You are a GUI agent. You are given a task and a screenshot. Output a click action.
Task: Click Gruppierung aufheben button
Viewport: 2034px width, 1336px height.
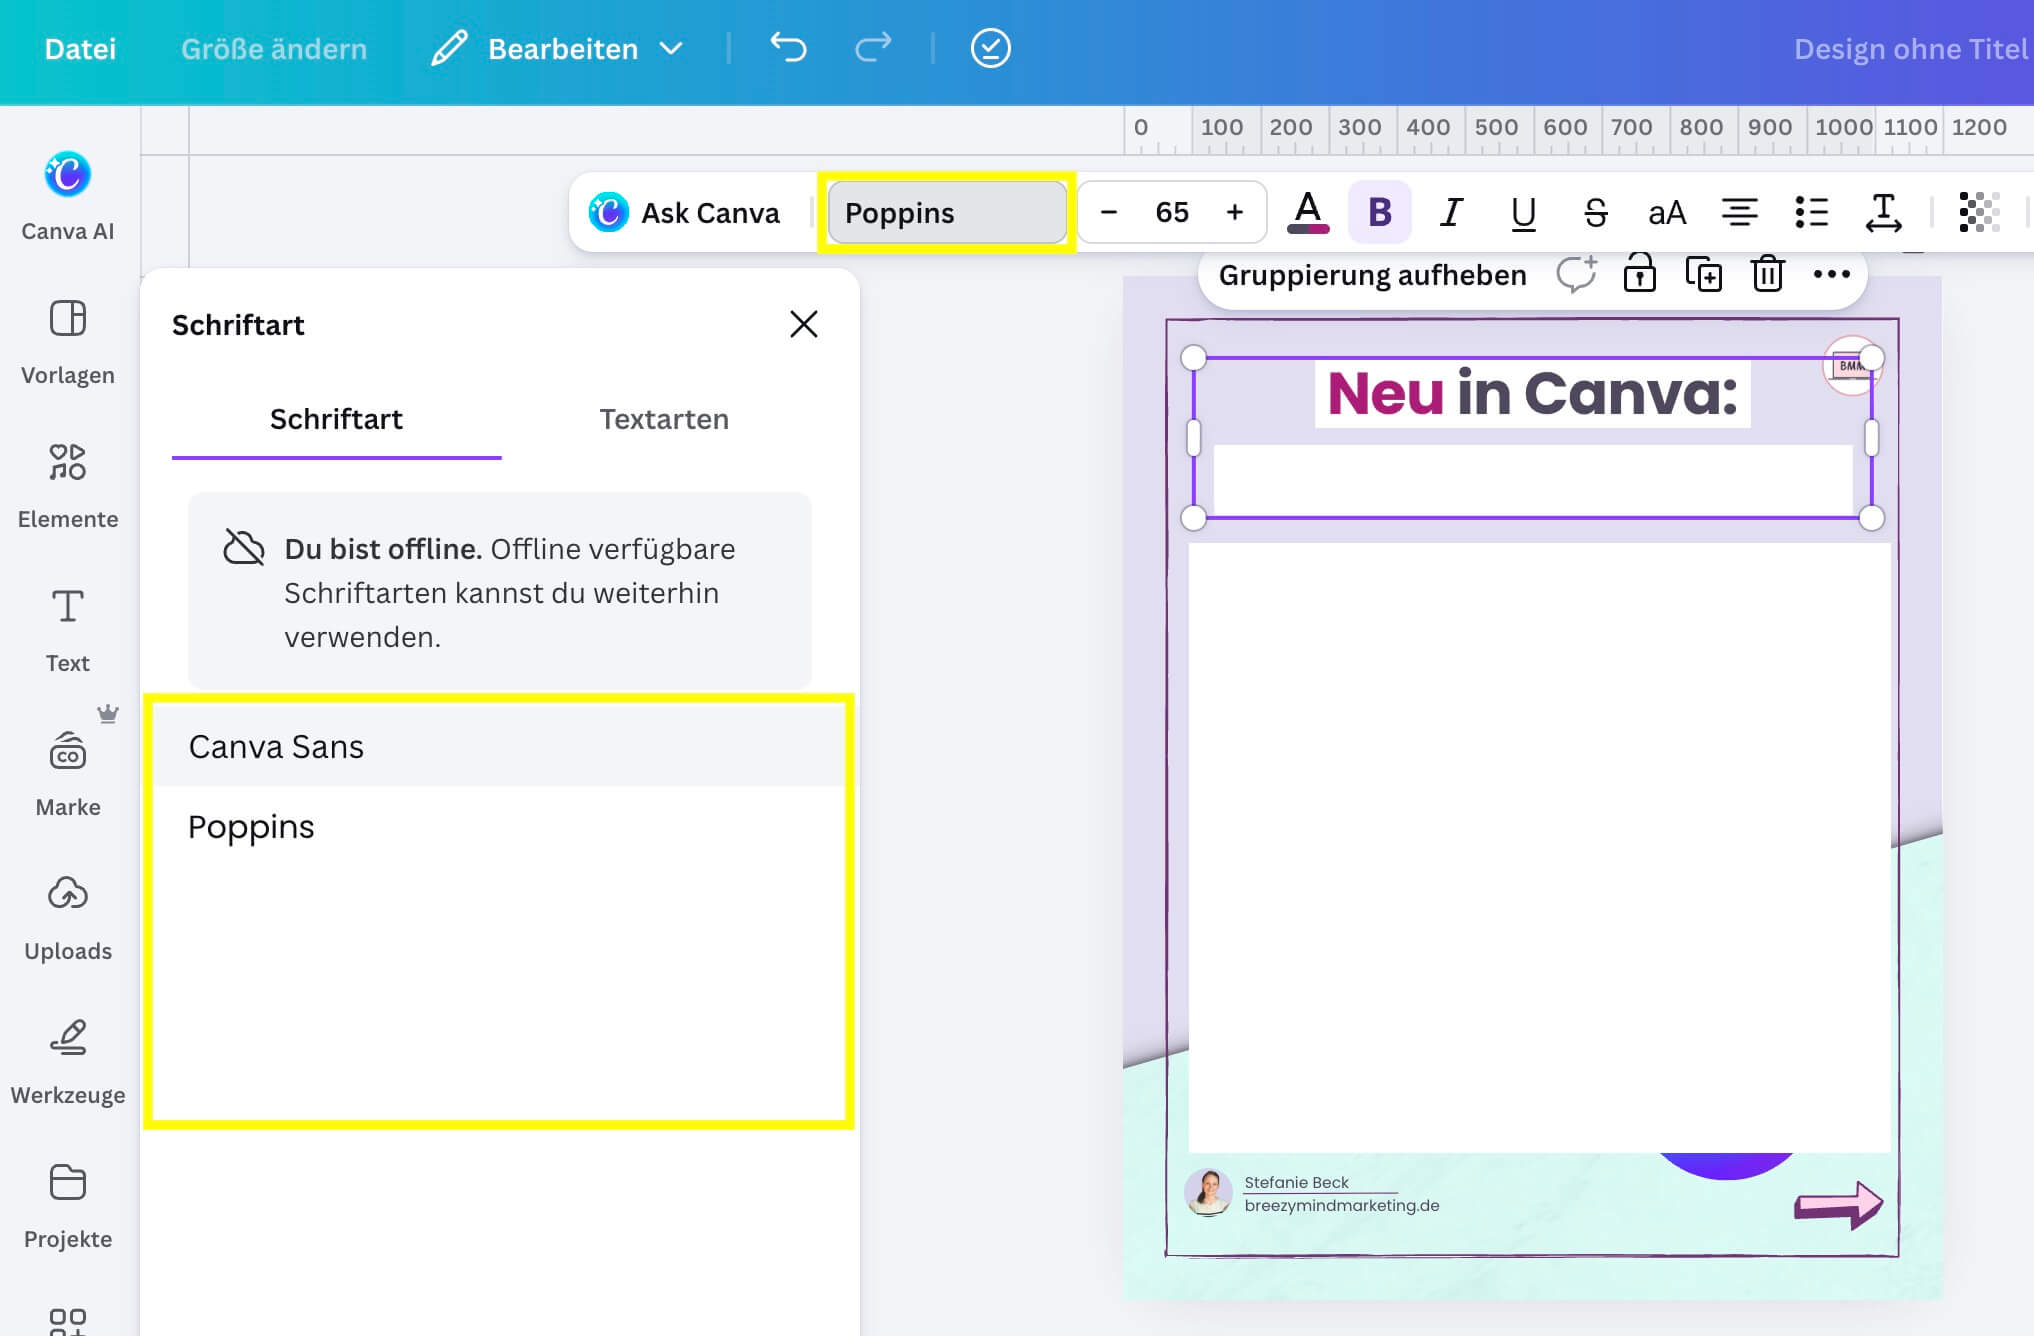(1372, 275)
